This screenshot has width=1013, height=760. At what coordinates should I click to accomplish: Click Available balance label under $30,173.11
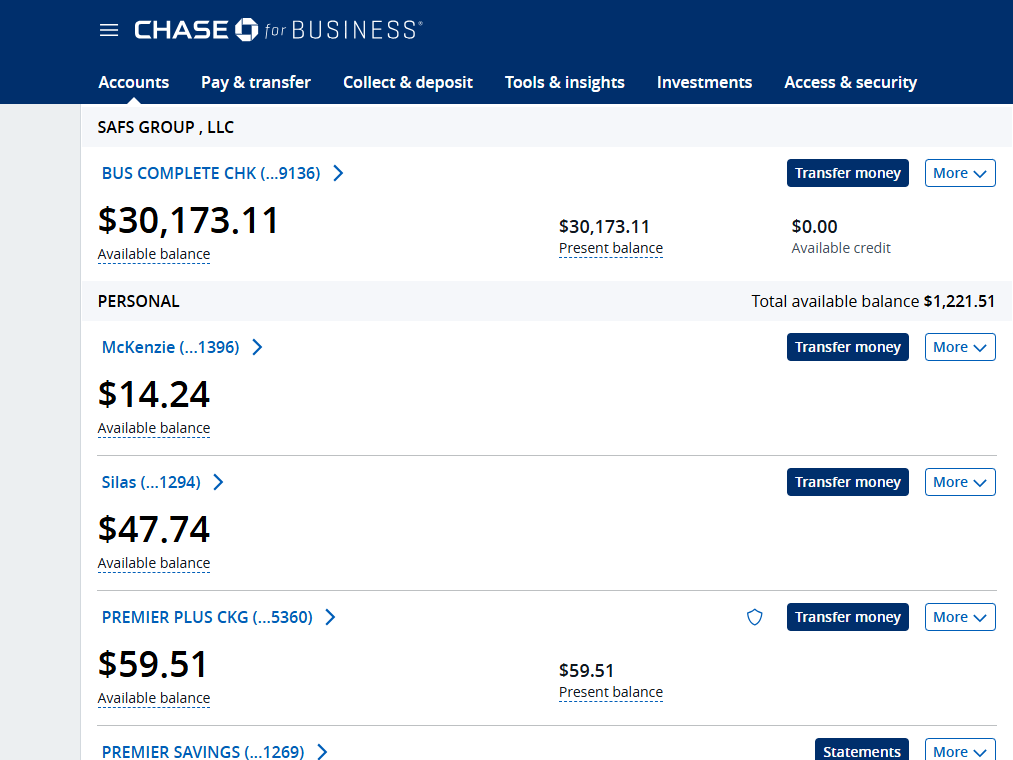[x=154, y=255]
